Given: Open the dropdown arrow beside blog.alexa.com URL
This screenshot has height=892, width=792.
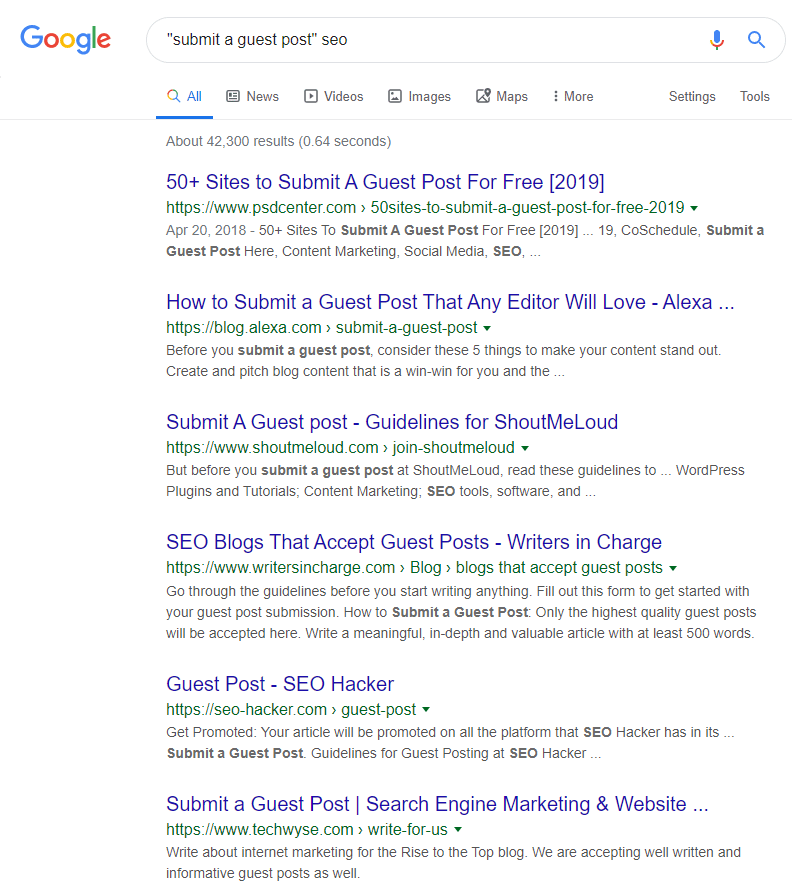Looking at the screenshot, I should tap(487, 327).
